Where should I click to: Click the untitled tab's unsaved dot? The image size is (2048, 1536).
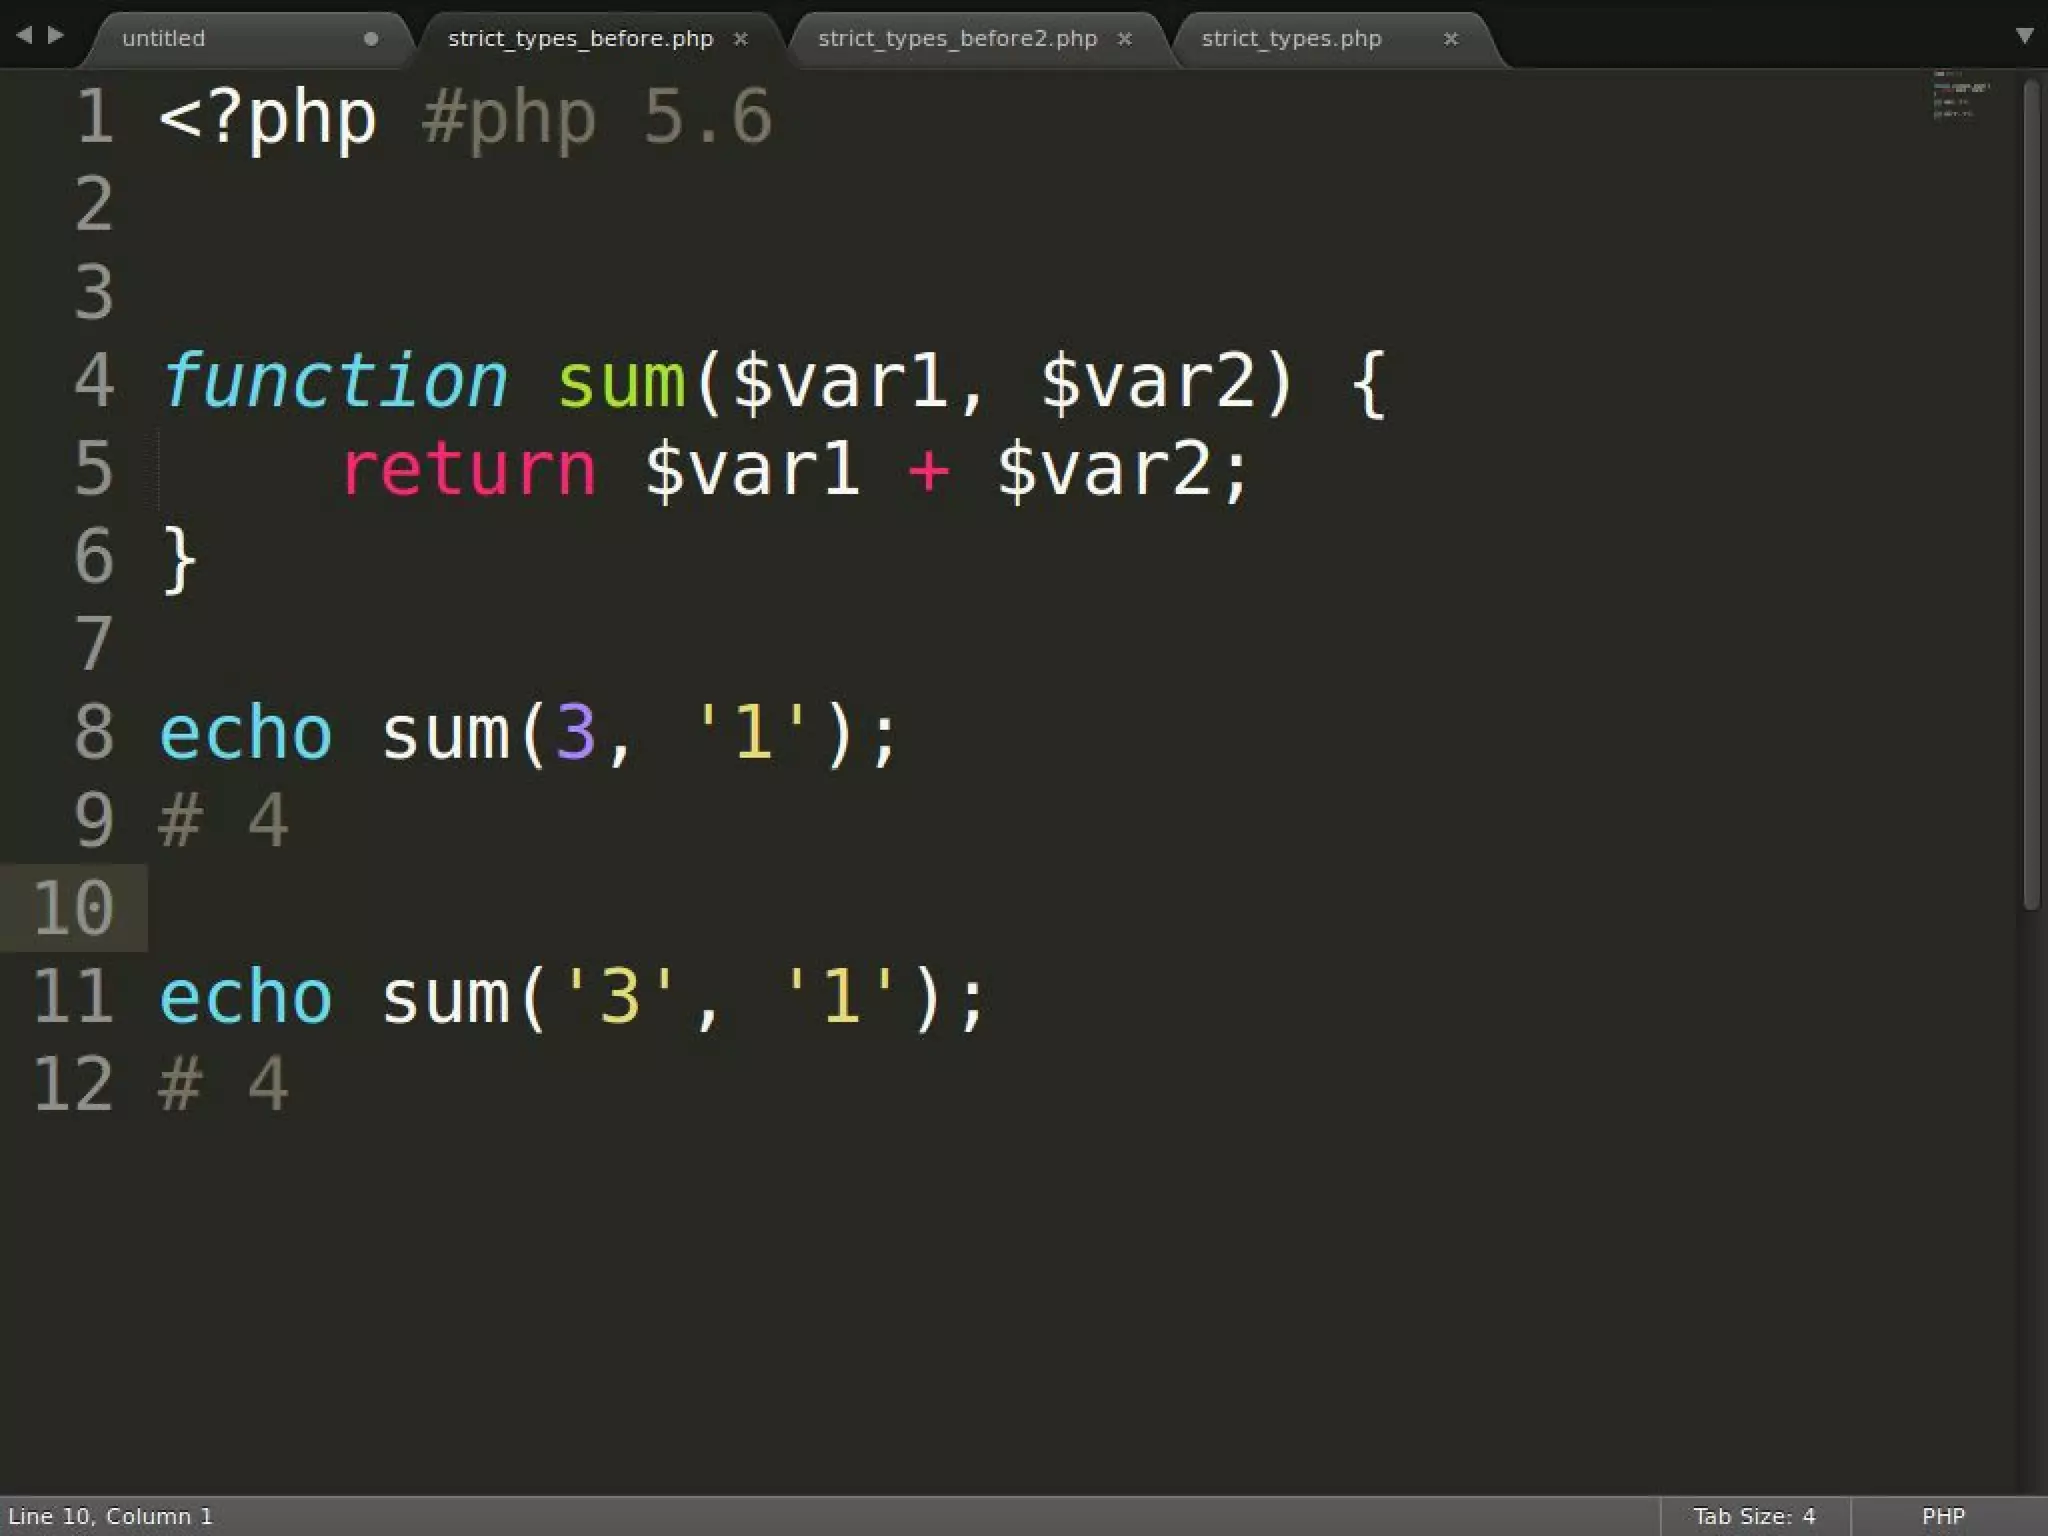tap(371, 39)
